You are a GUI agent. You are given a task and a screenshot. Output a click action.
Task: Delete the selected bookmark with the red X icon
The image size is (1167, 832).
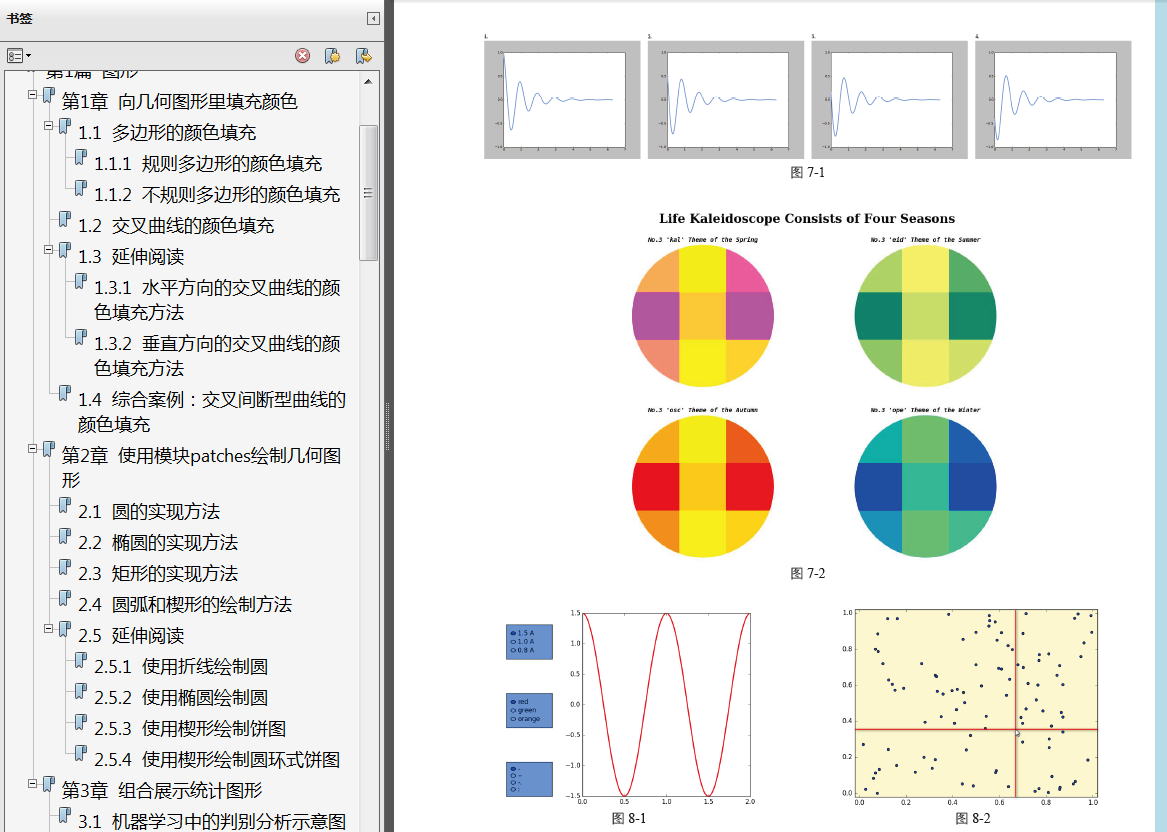click(302, 56)
